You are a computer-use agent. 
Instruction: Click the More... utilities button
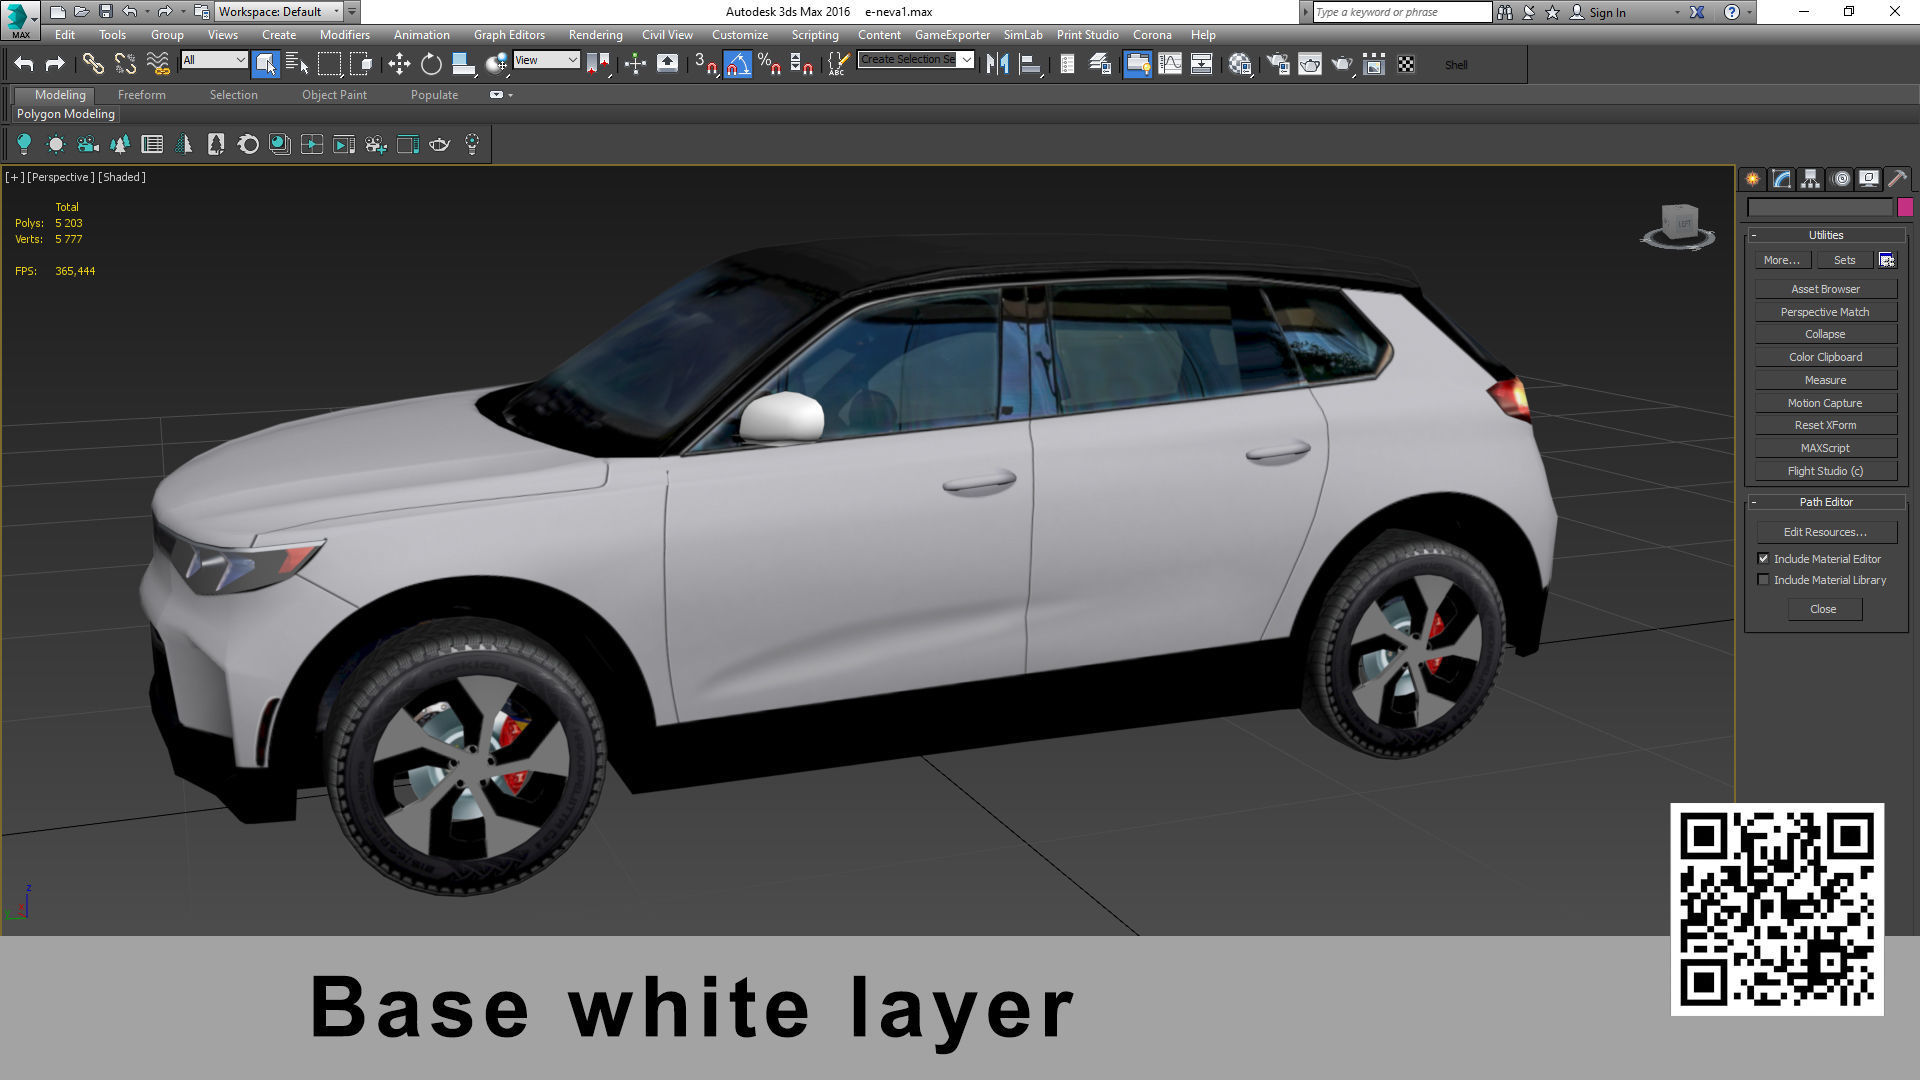1782,260
